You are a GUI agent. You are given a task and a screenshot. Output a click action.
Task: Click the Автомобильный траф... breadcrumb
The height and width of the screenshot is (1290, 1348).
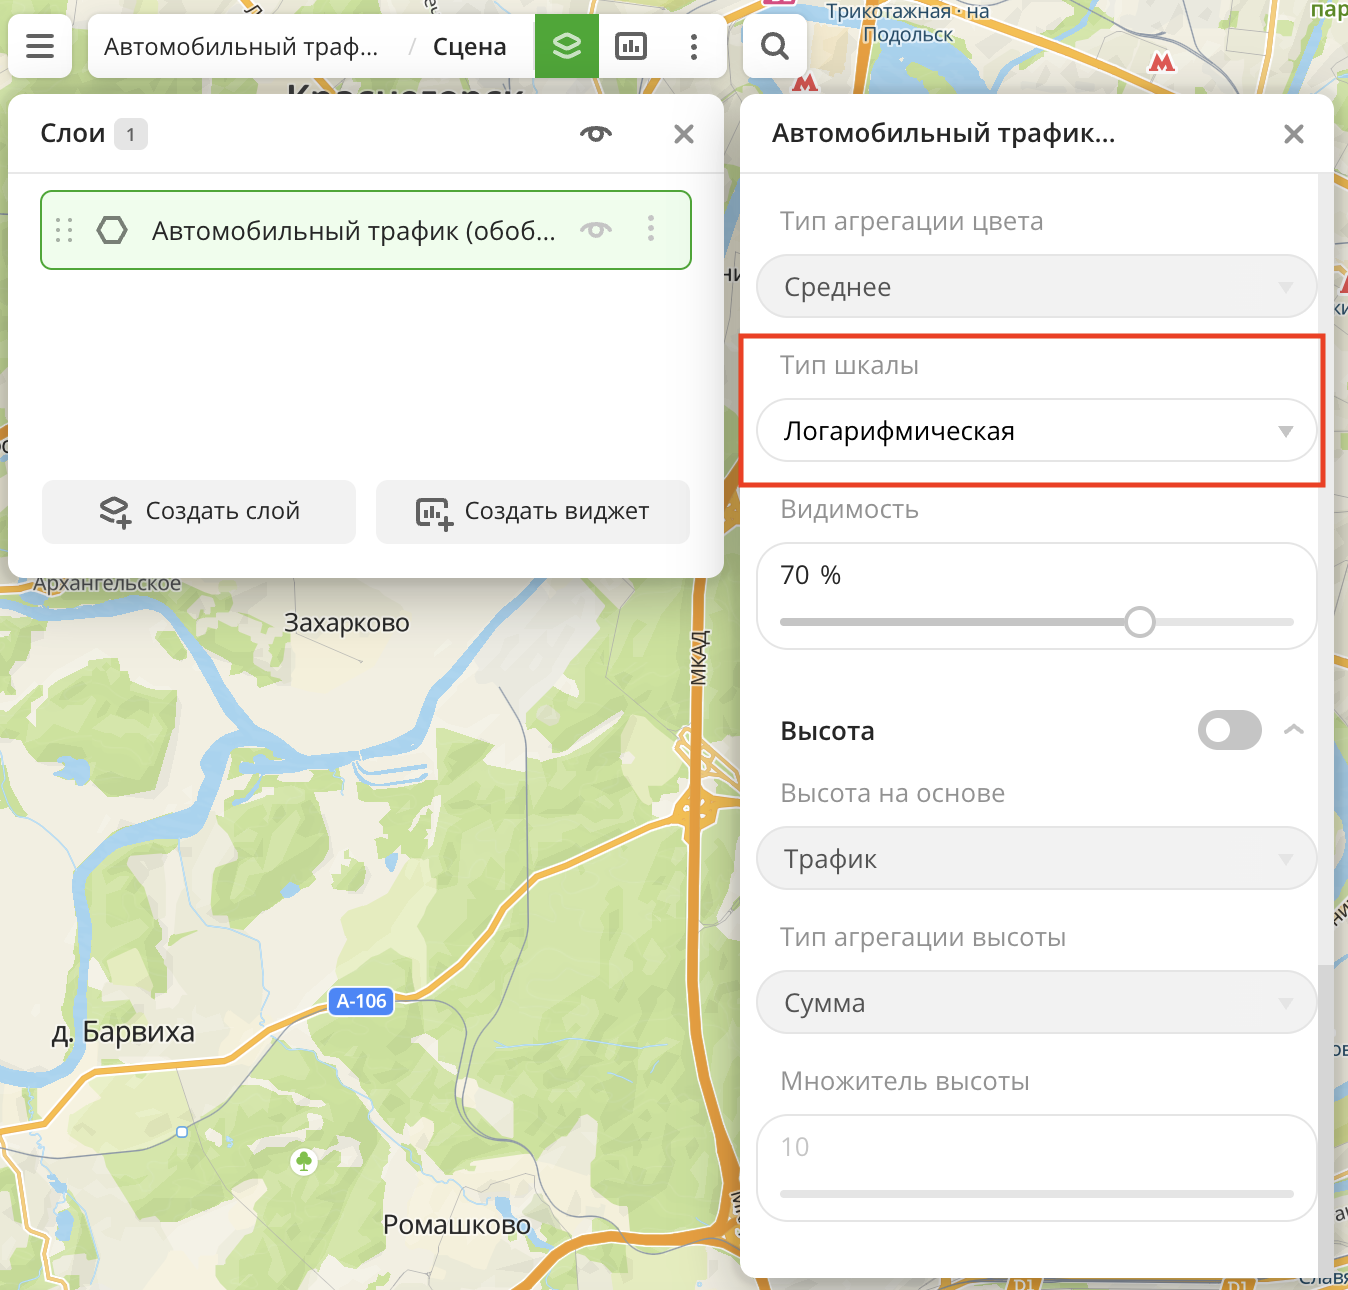coord(241,47)
